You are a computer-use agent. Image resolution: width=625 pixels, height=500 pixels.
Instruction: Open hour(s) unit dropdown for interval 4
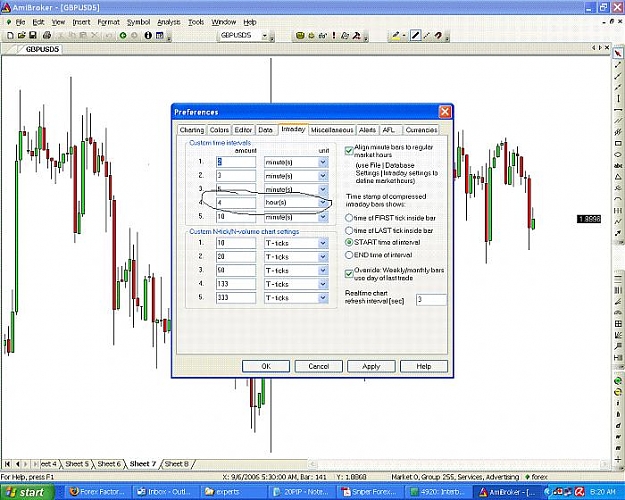[x=323, y=203]
